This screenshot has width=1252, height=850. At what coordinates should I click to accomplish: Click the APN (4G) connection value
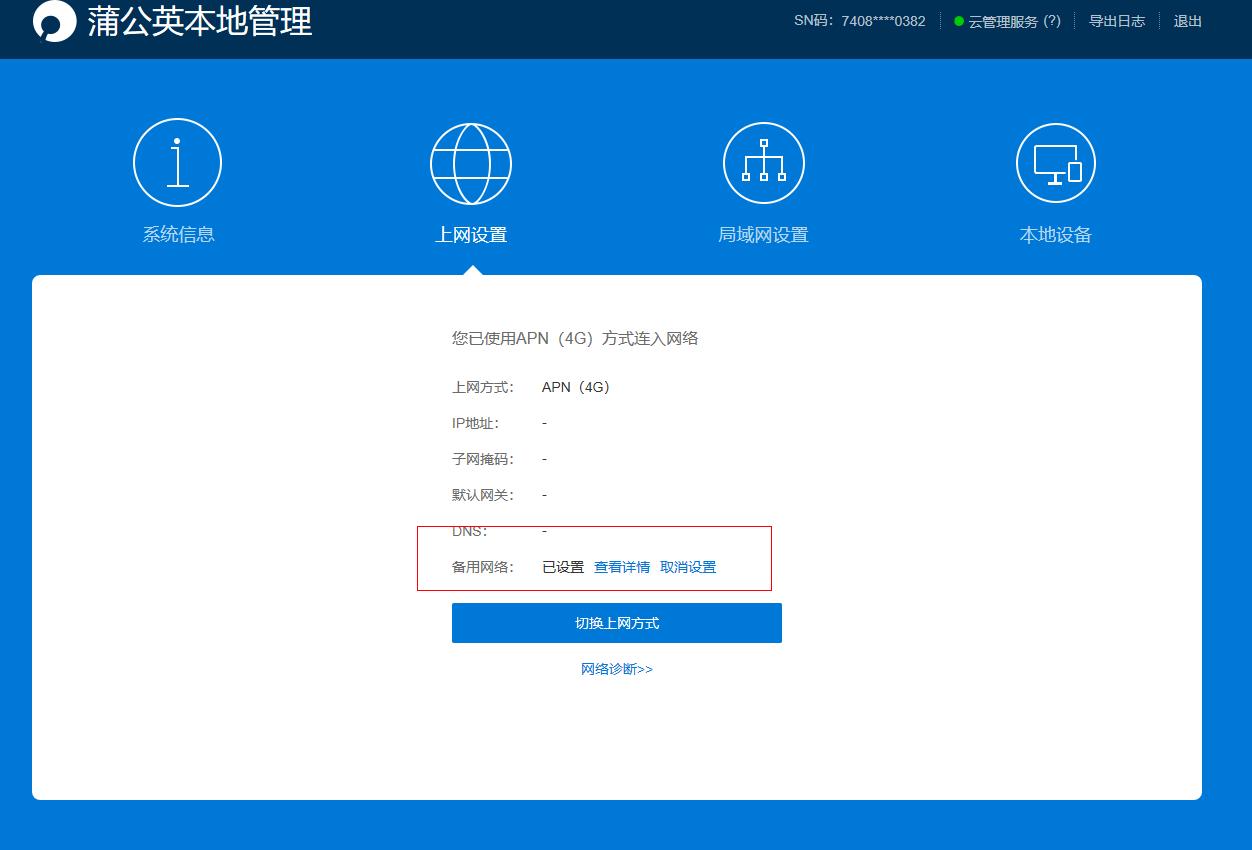[x=575, y=387]
